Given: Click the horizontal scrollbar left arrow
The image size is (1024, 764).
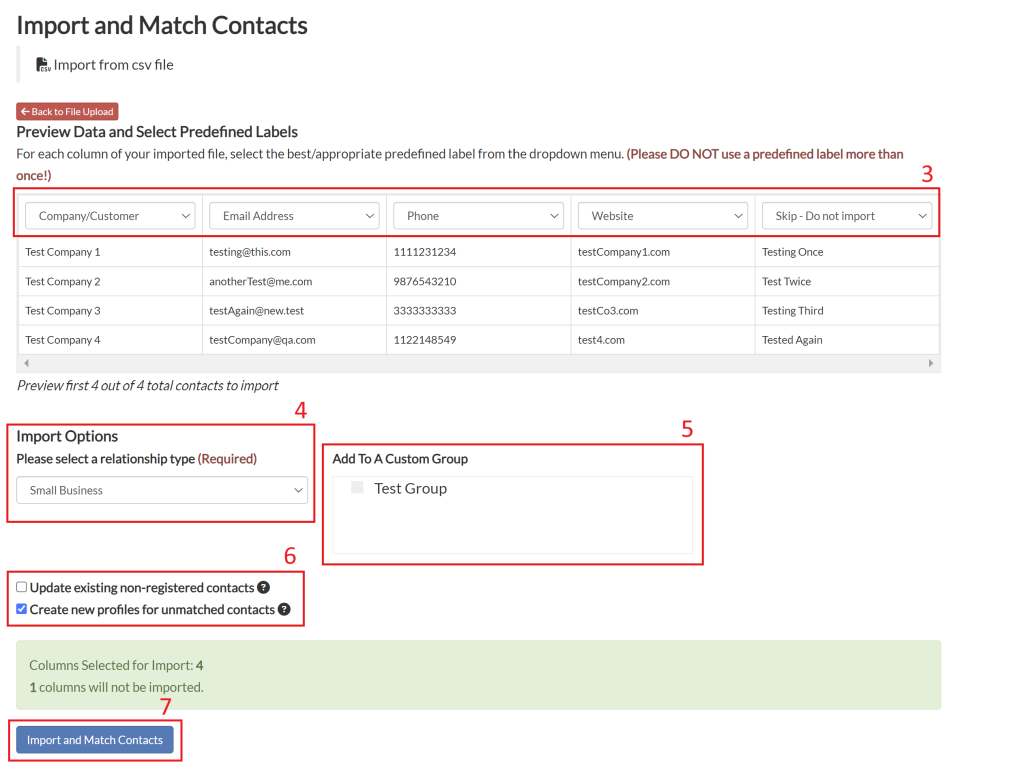Looking at the screenshot, I should coord(26,364).
